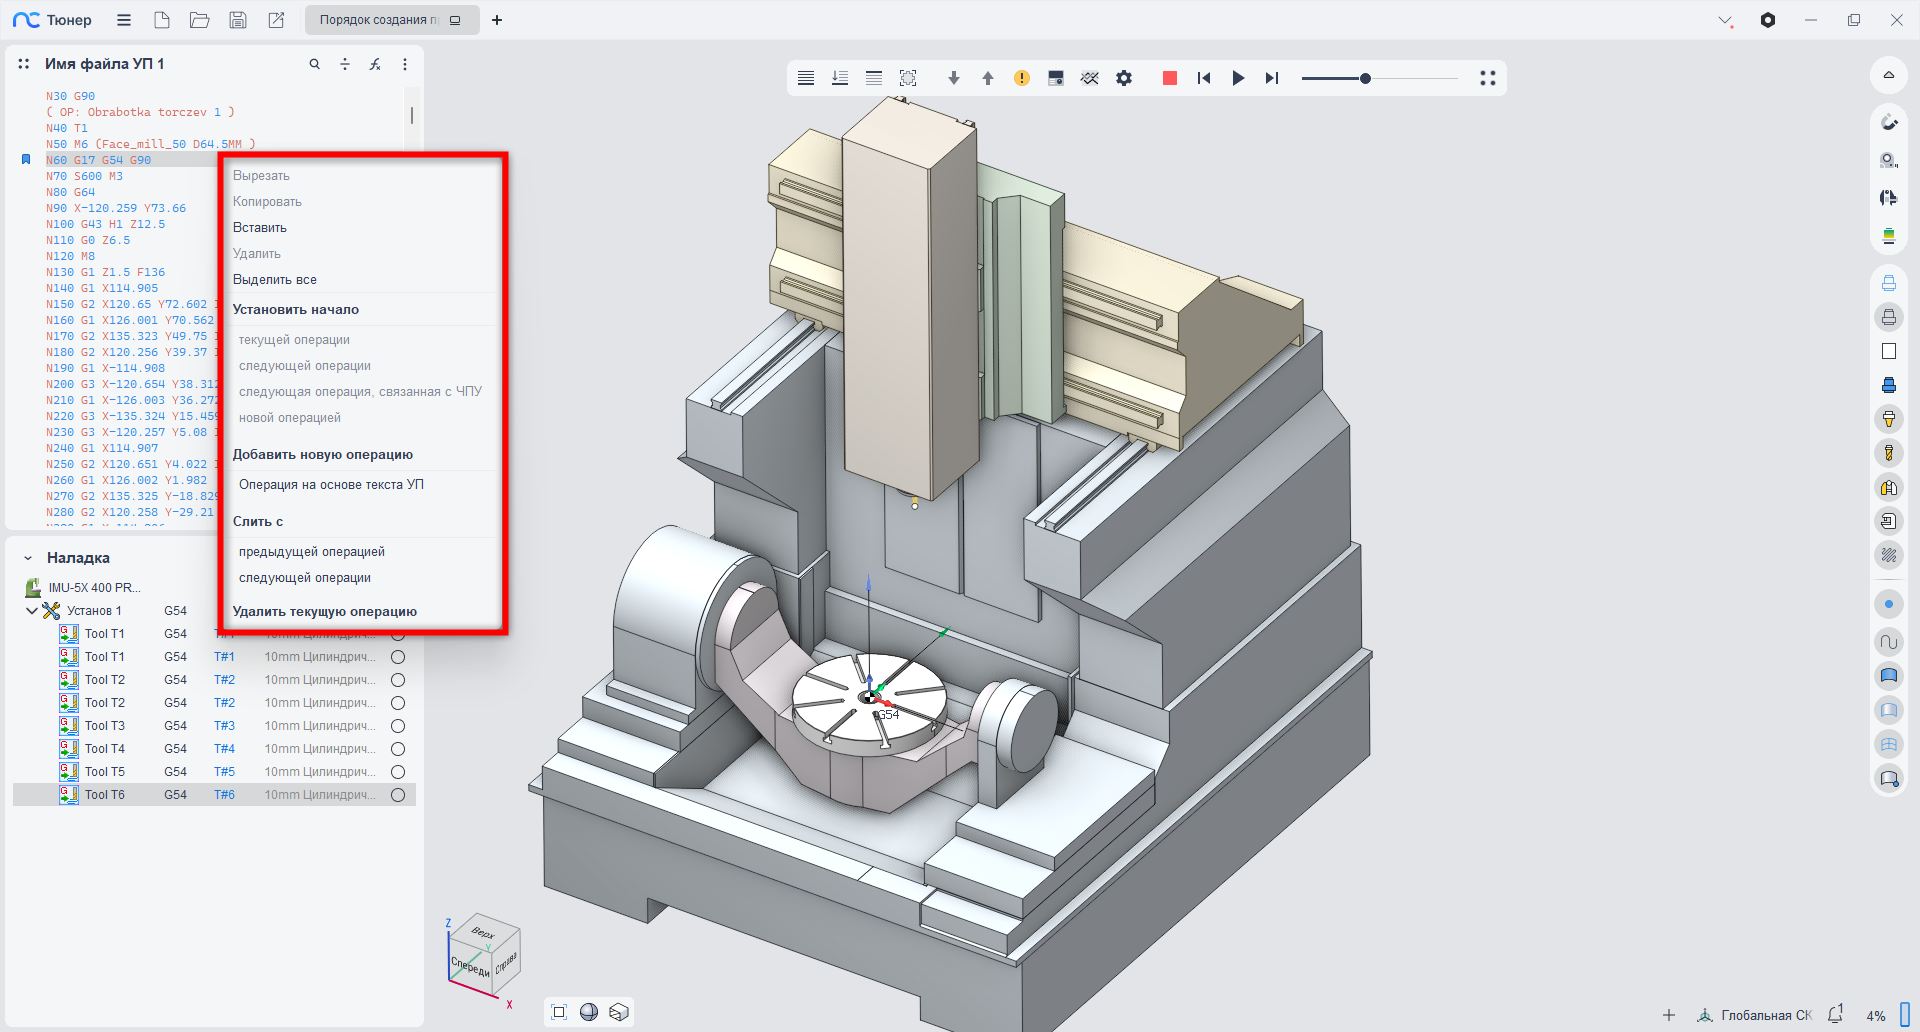Click the yellow warning indicator icon
Viewport: 1920px width, 1032px height.
coord(1021,78)
